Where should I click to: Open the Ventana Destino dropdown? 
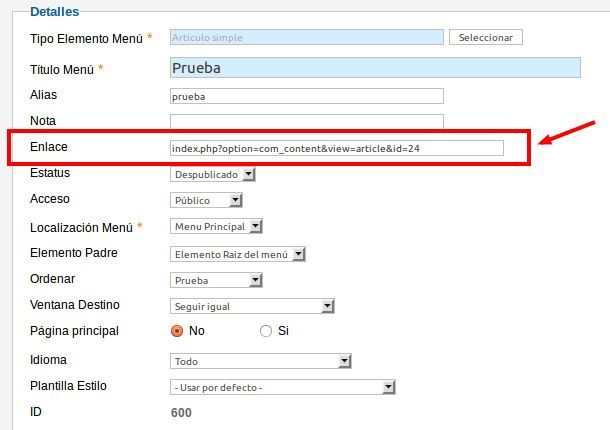(252, 306)
